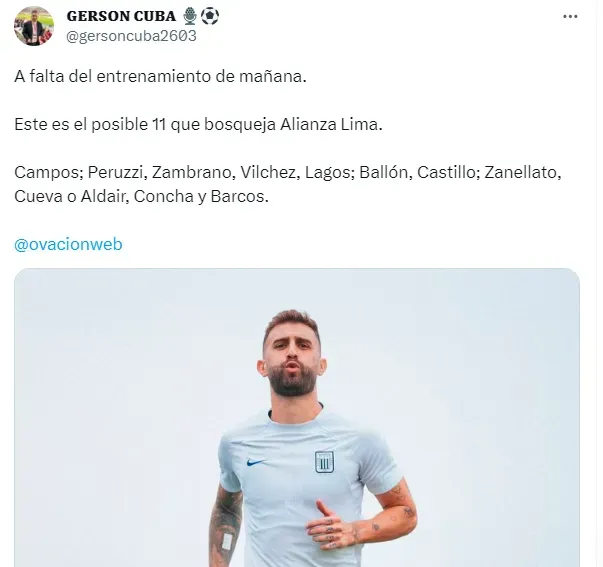The image size is (603, 567).
Task: Click the soccer ball emoji beside the name
Action: pyautogui.click(x=210, y=16)
